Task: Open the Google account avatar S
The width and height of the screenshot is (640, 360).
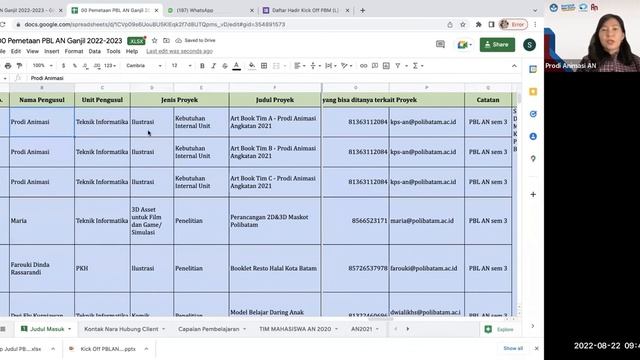Action: coord(529,44)
